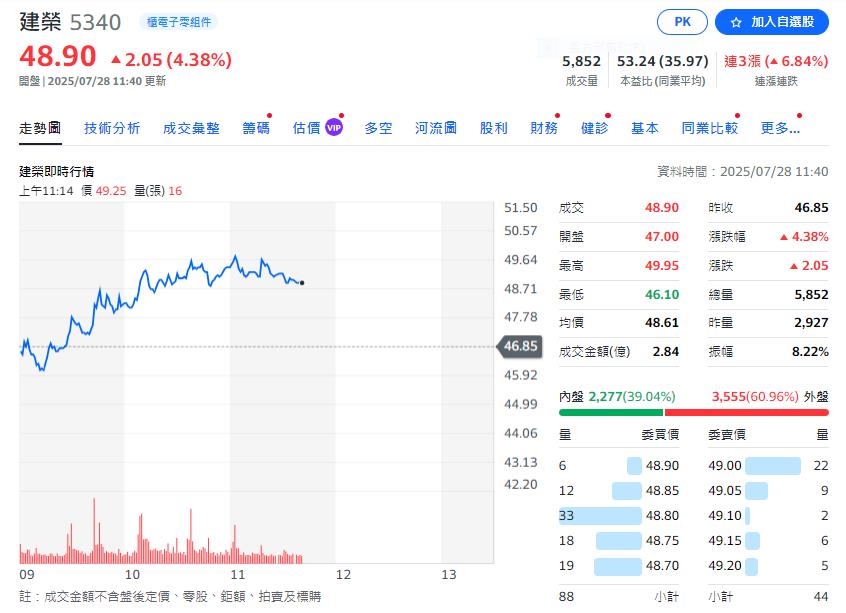Open the 更多... dropdown menu
The width and height of the screenshot is (846, 613).
[x=781, y=128]
